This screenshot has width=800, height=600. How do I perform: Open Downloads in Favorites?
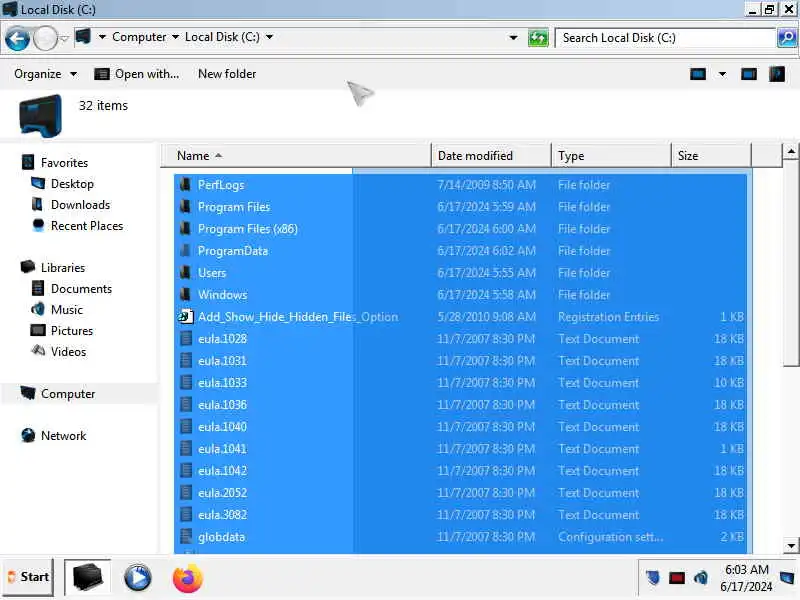tap(80, 205)
